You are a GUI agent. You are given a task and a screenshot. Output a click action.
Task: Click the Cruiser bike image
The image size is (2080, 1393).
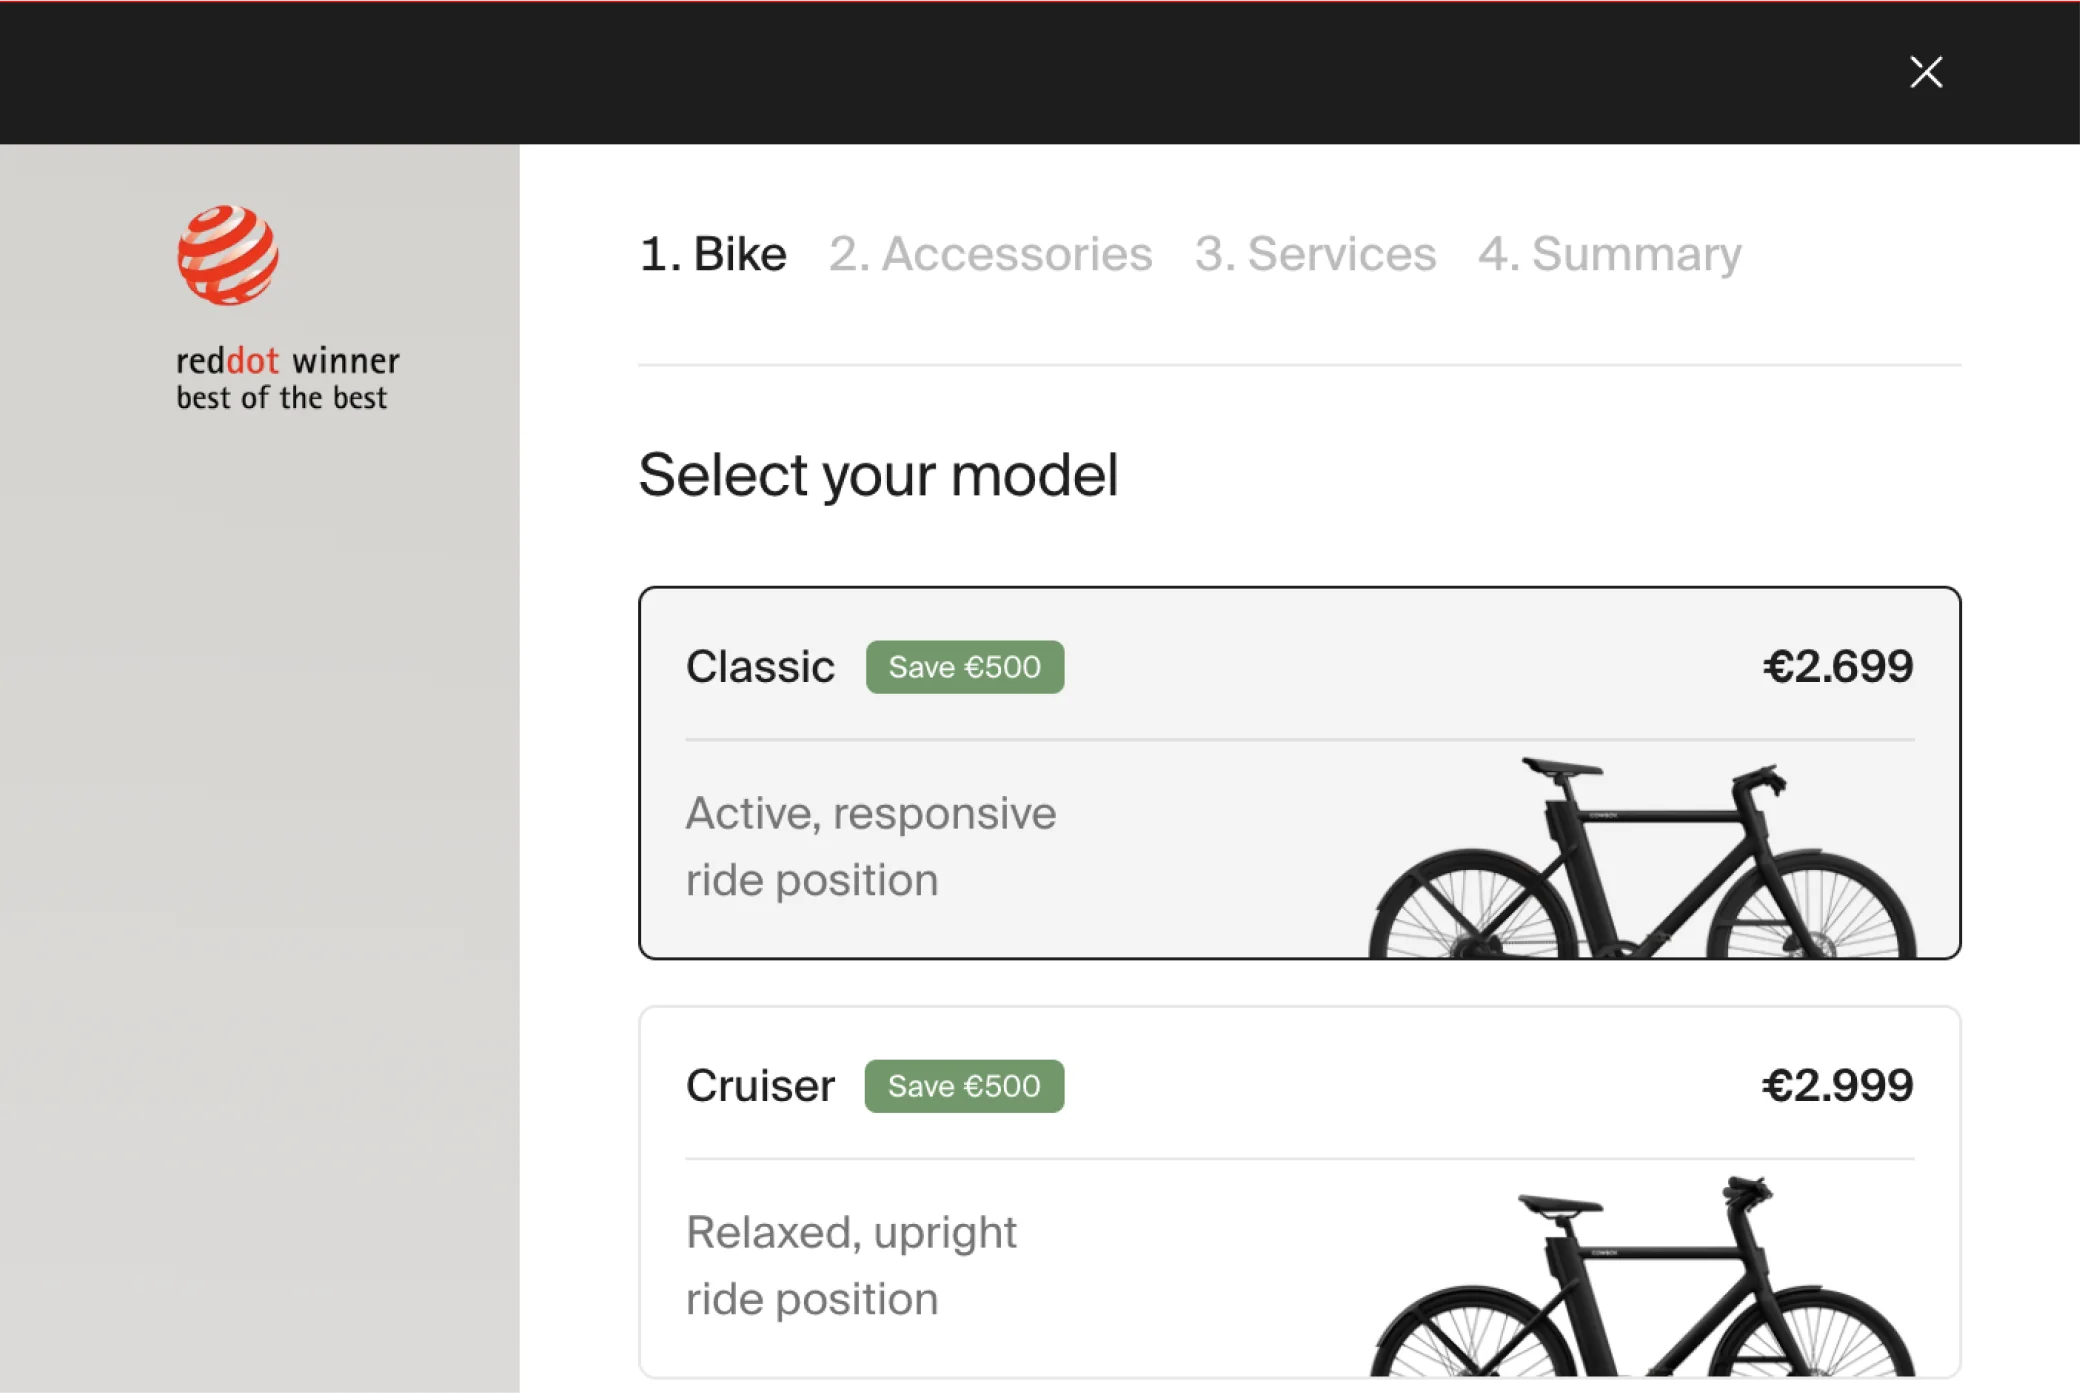click(x=1642, y=1277)
